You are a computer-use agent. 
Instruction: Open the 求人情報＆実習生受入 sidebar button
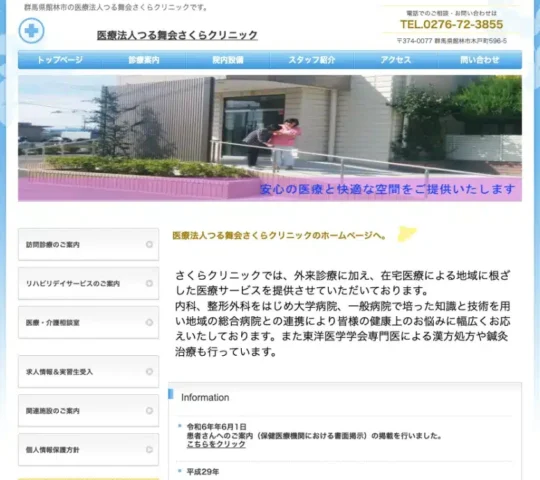coord(89,372)
